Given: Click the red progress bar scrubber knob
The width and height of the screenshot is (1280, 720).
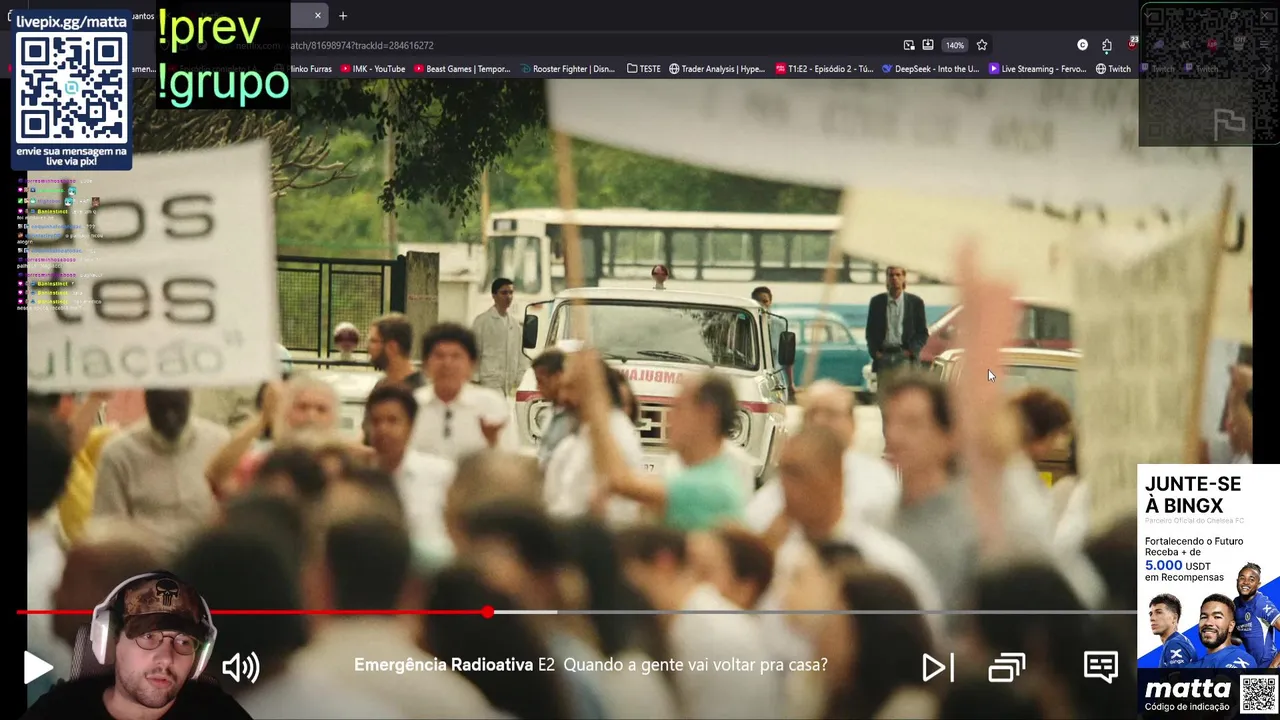Looking at the screenshot, I should pos(487,611).
